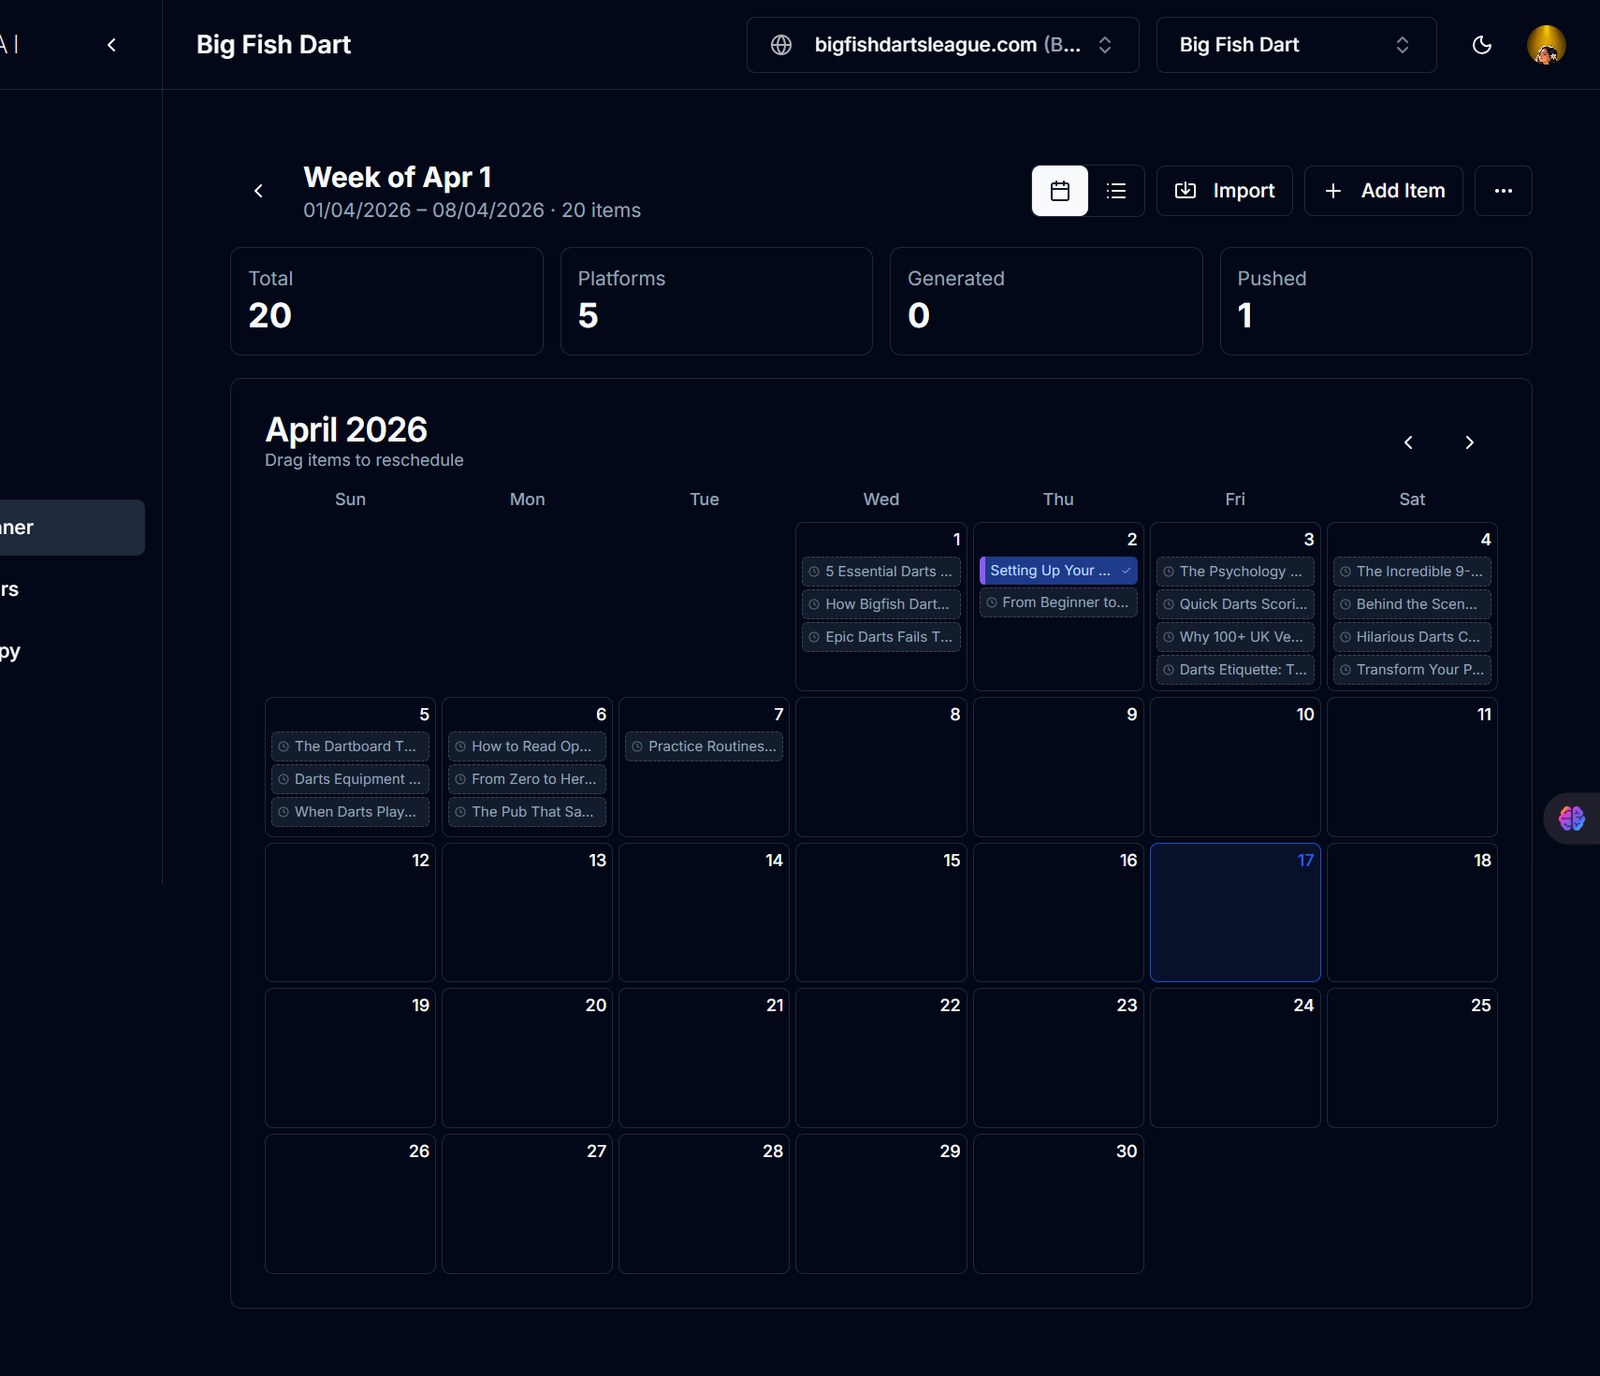Open 'The Psychology...' item on April 3

pos(1235,571)
